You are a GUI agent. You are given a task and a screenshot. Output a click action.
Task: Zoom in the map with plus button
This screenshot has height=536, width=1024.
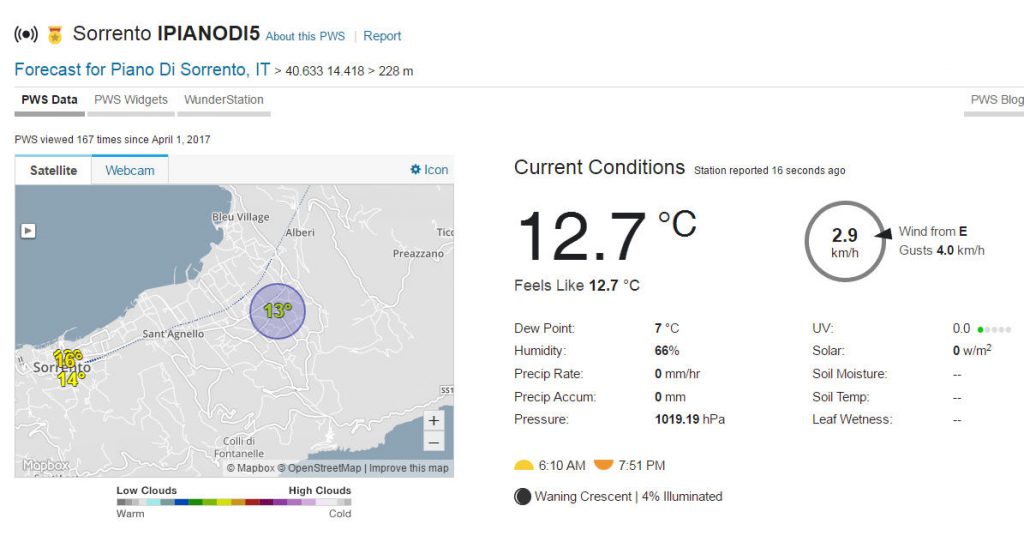(x=434, y=420)
